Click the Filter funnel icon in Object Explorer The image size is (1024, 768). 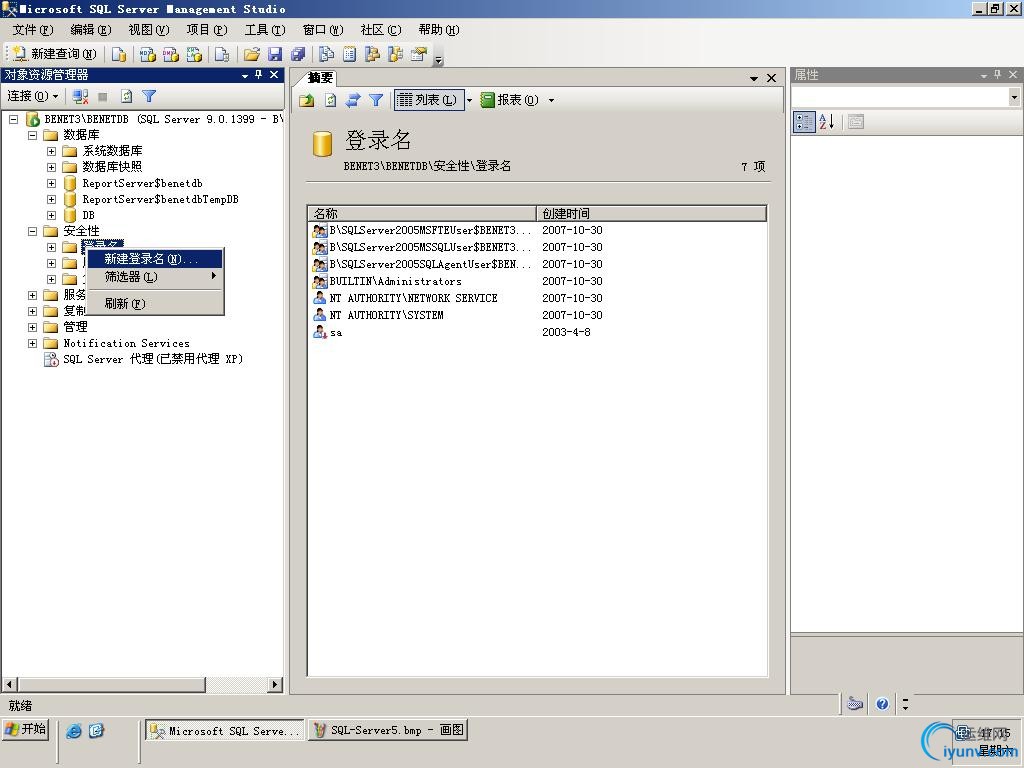pyautogui.click(x=149, y=96)
